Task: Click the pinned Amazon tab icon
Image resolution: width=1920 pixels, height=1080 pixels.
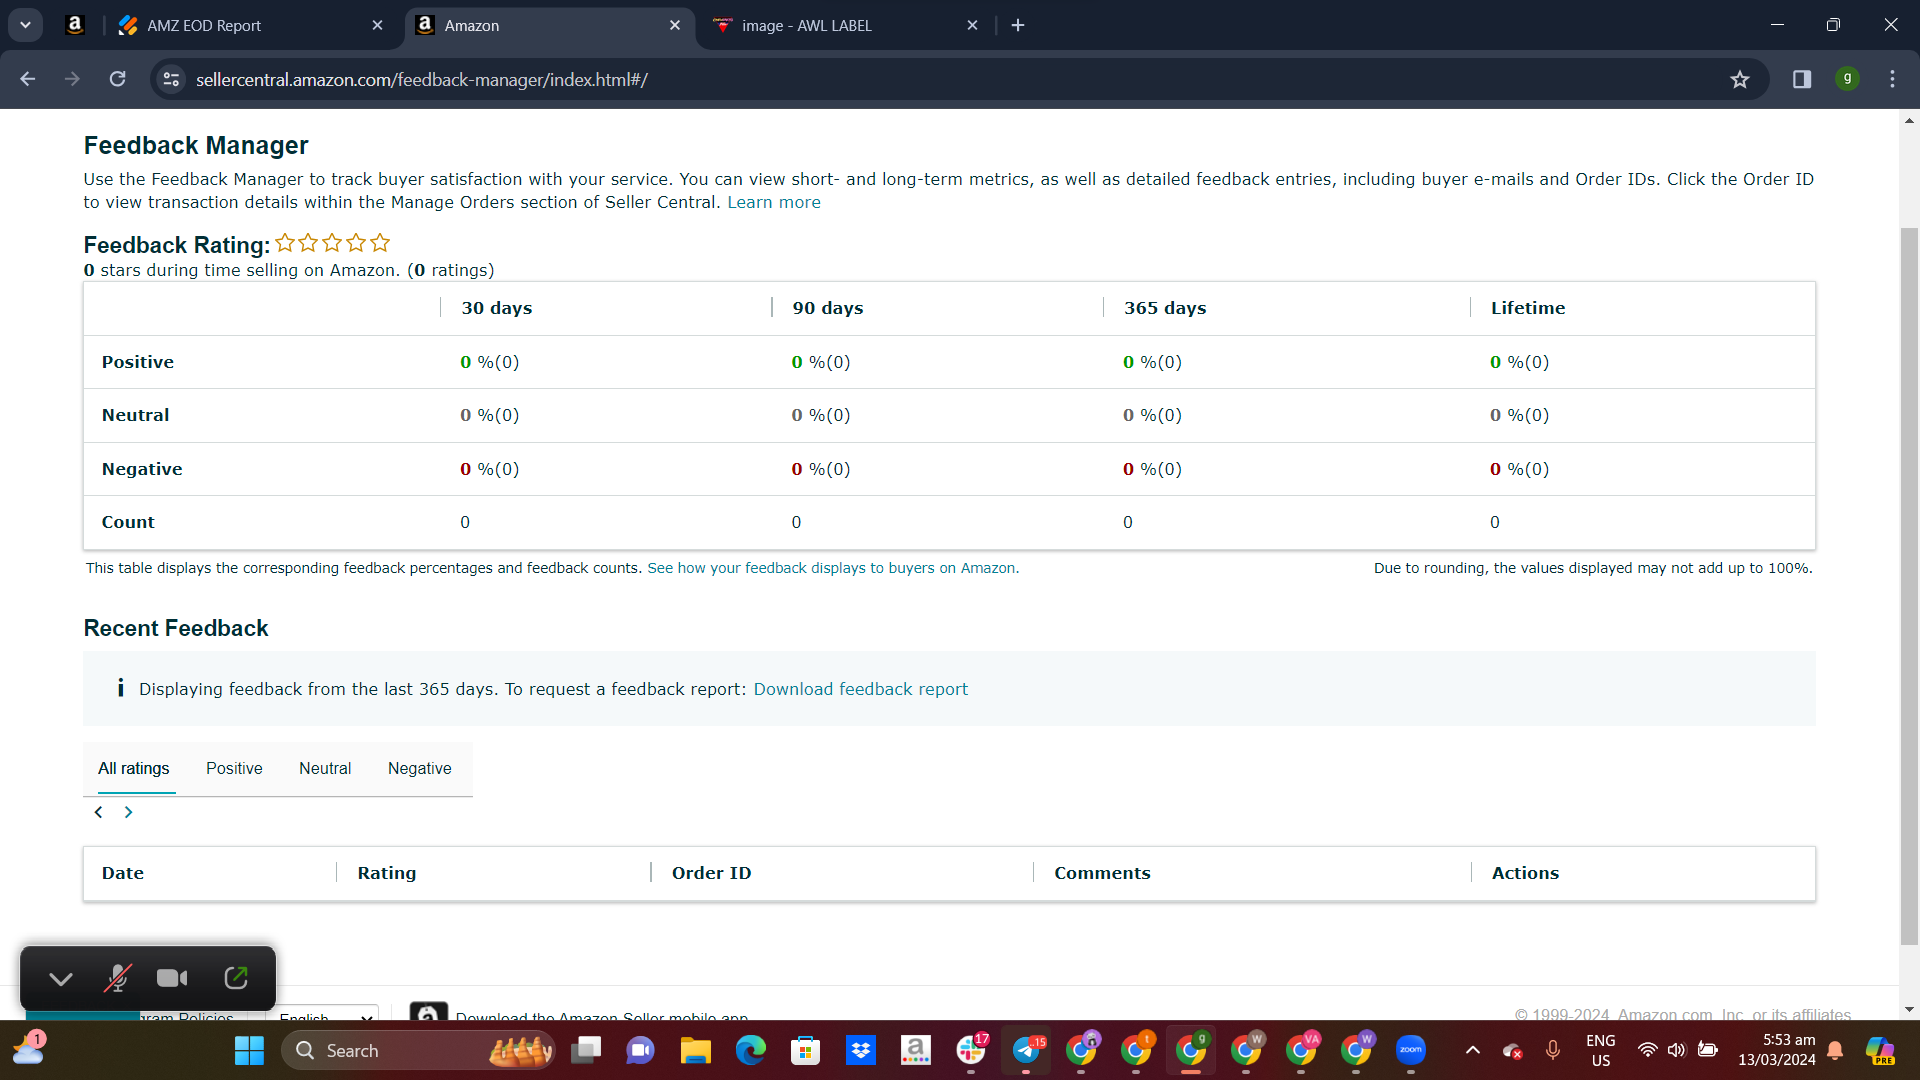Action: (x=74, y=25)
